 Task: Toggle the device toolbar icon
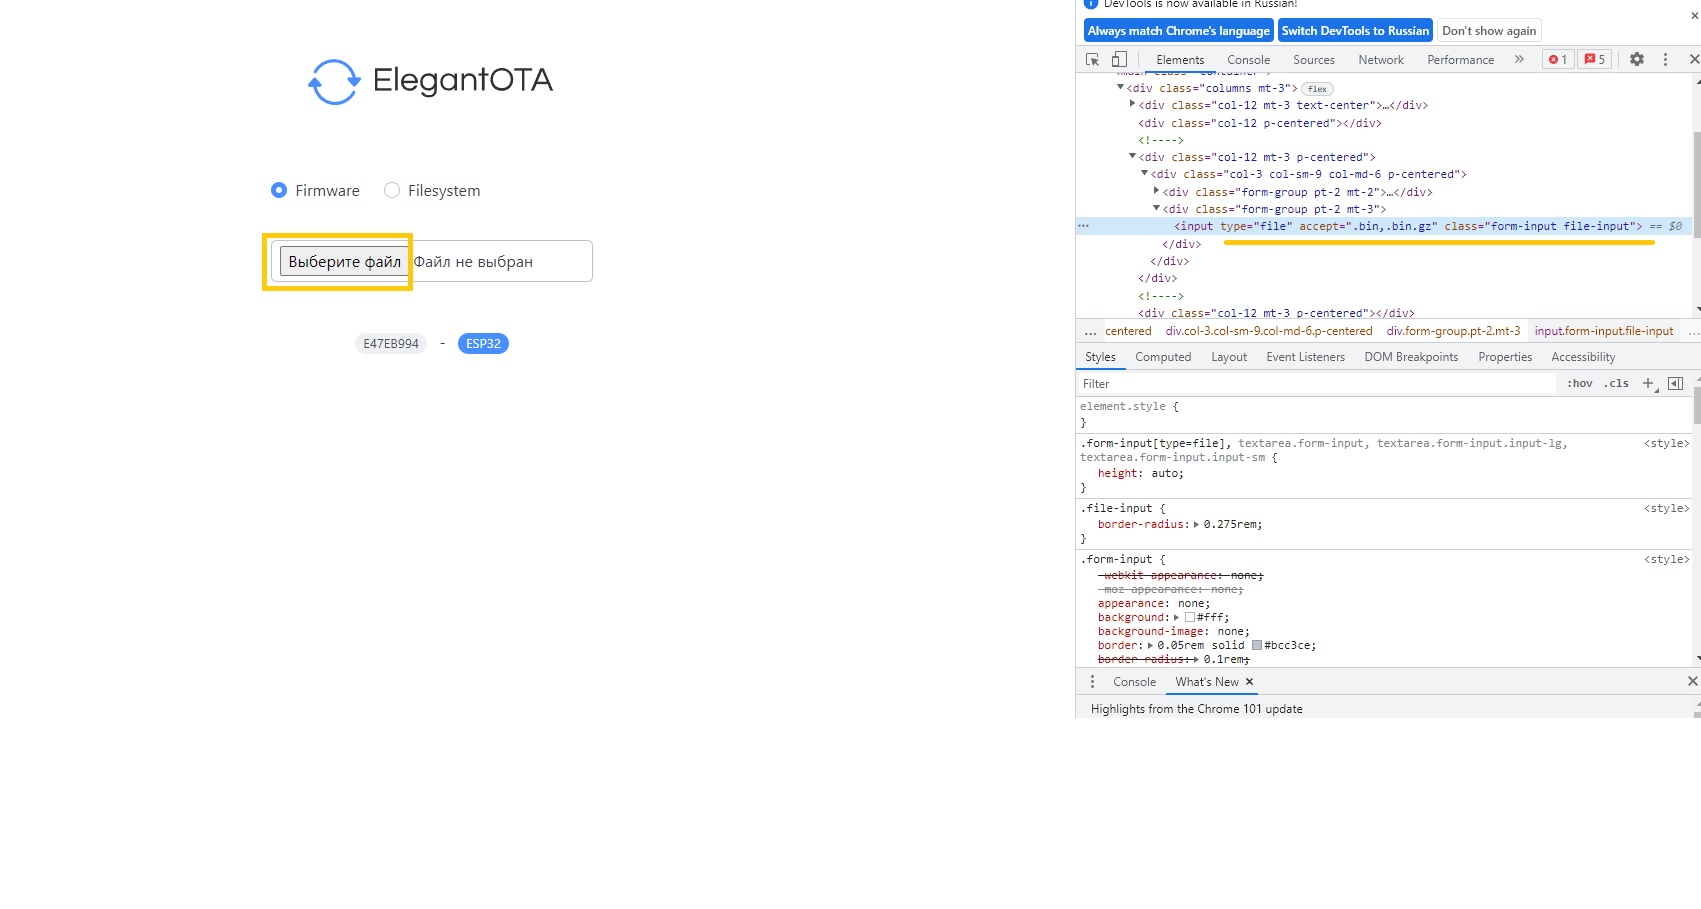1119,60
